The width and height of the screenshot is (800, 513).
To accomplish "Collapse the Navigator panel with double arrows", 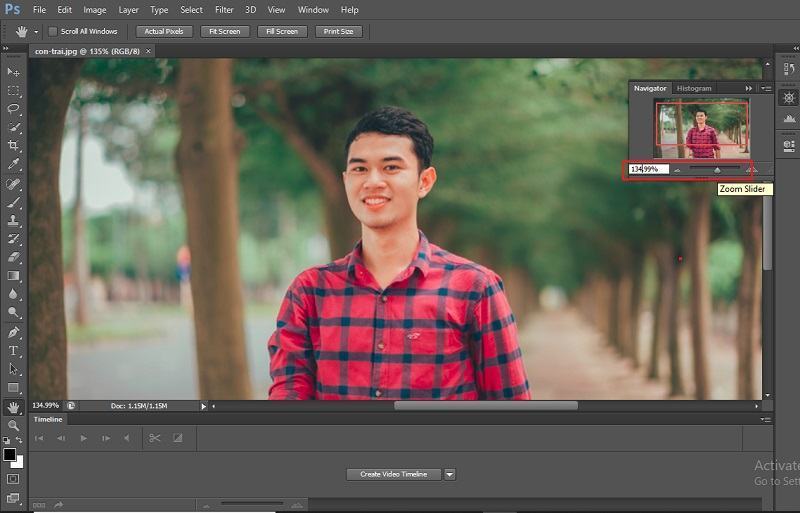I will (748, 88).
